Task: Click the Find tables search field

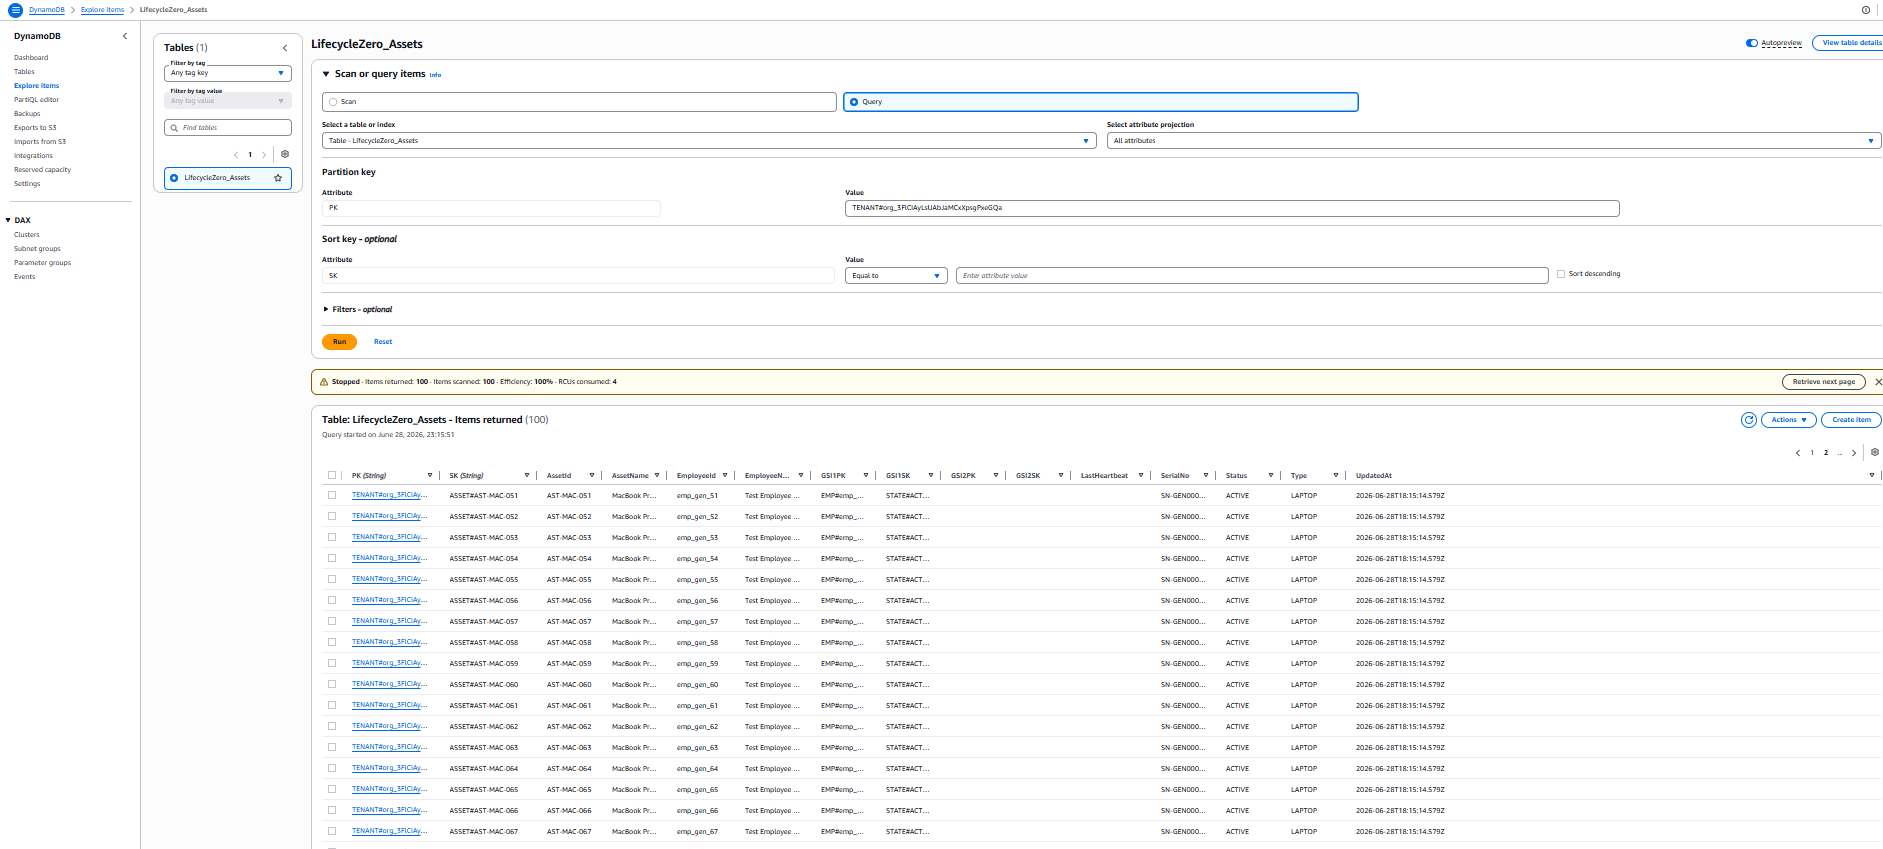Action: (x=228, y=128)
